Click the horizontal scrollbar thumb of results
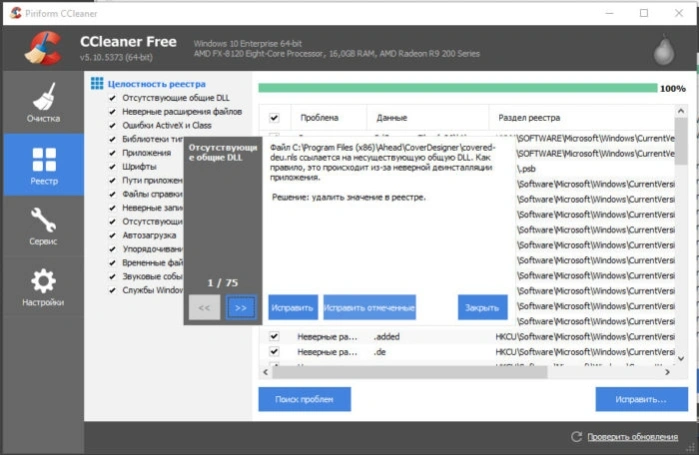The width and height of the screenshot is (699, 455). tap(410, 372)
